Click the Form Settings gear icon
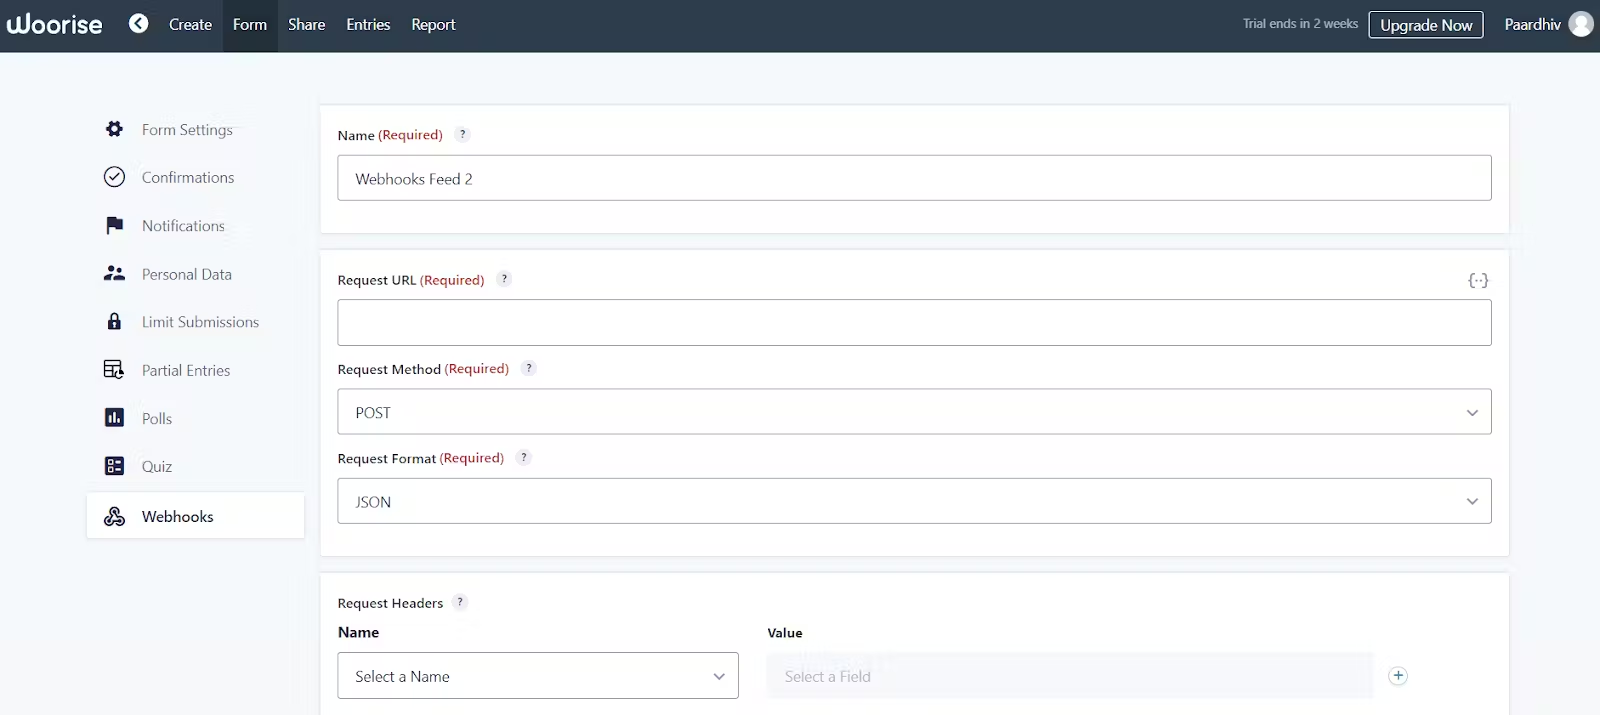1600x715 pixels. [115, 129]
